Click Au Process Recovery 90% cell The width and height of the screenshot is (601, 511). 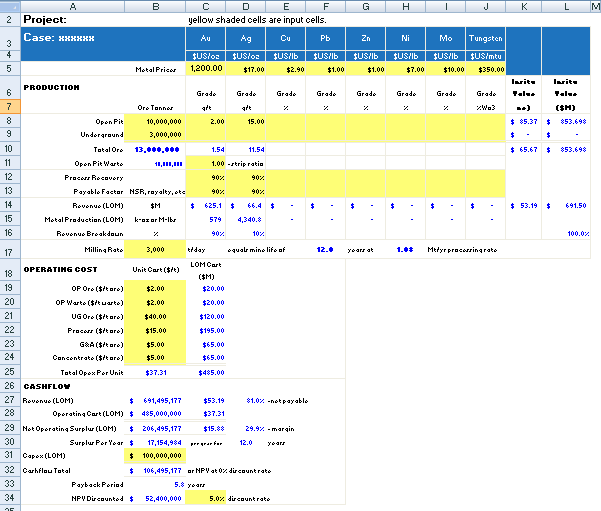coord(206,177)
